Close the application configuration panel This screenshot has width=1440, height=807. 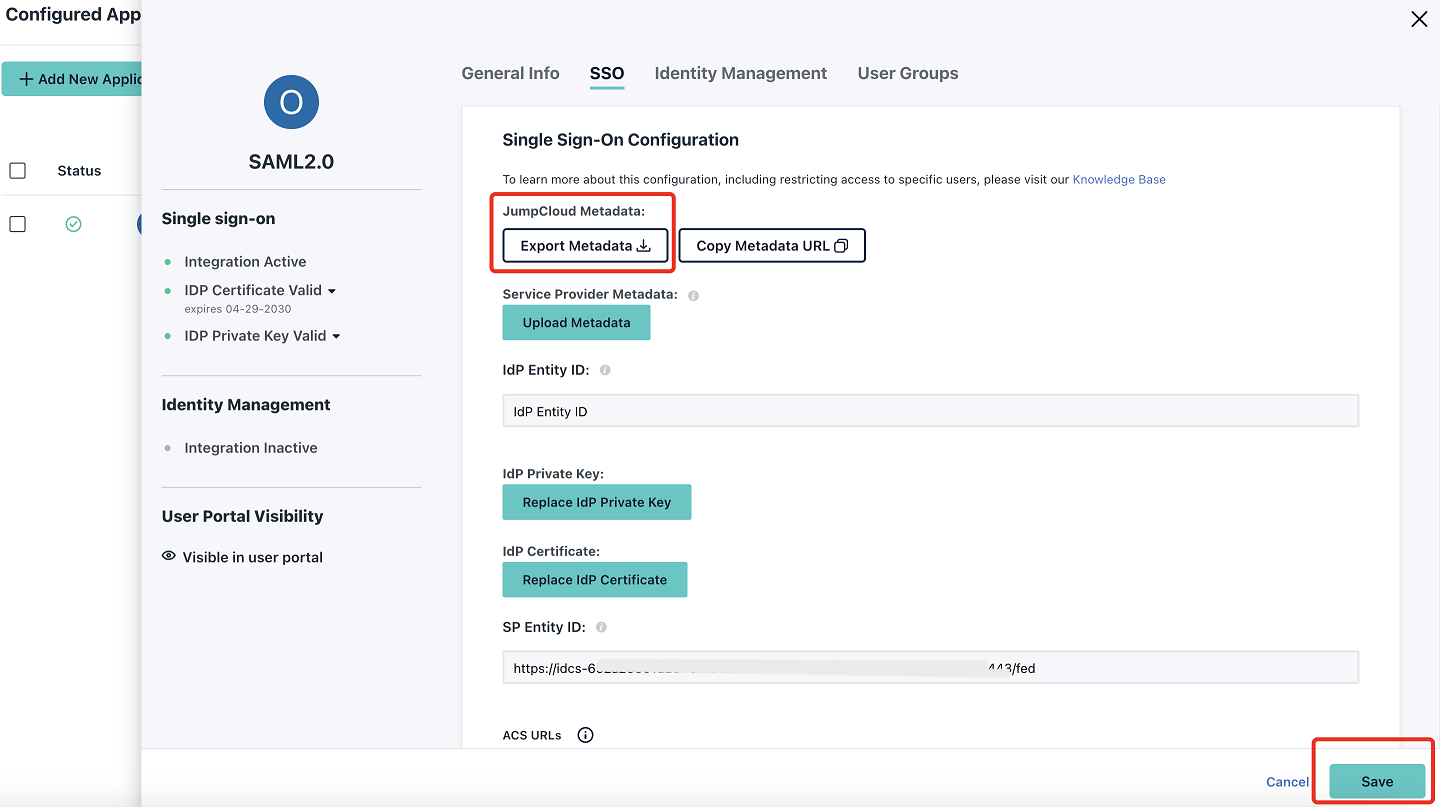tap(1418, 19)
